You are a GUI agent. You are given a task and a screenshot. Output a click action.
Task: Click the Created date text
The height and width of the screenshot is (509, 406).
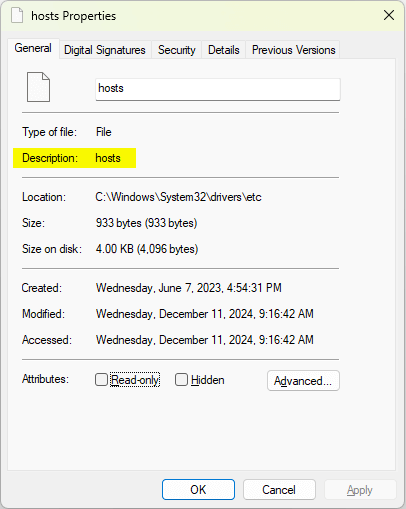pos(189,288)
